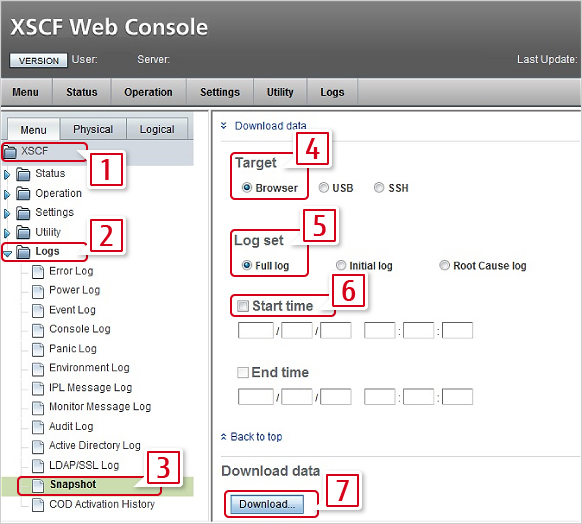Click the first Start time date field
This screenshot has width=582, height=524.
pyautogui.click(x=256, y=330)
